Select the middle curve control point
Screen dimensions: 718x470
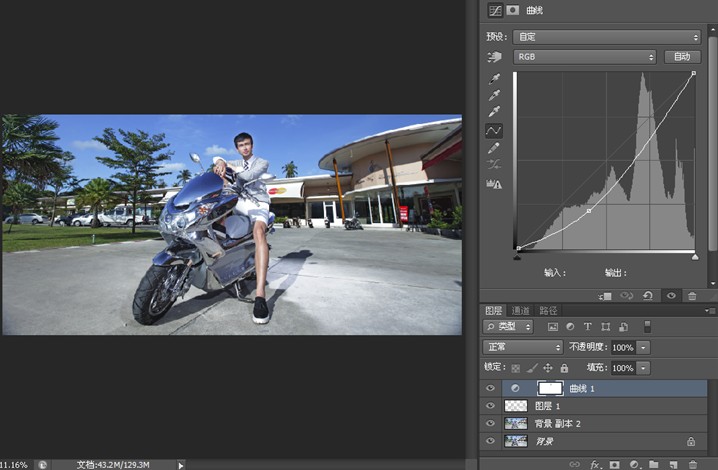(589, 211)
